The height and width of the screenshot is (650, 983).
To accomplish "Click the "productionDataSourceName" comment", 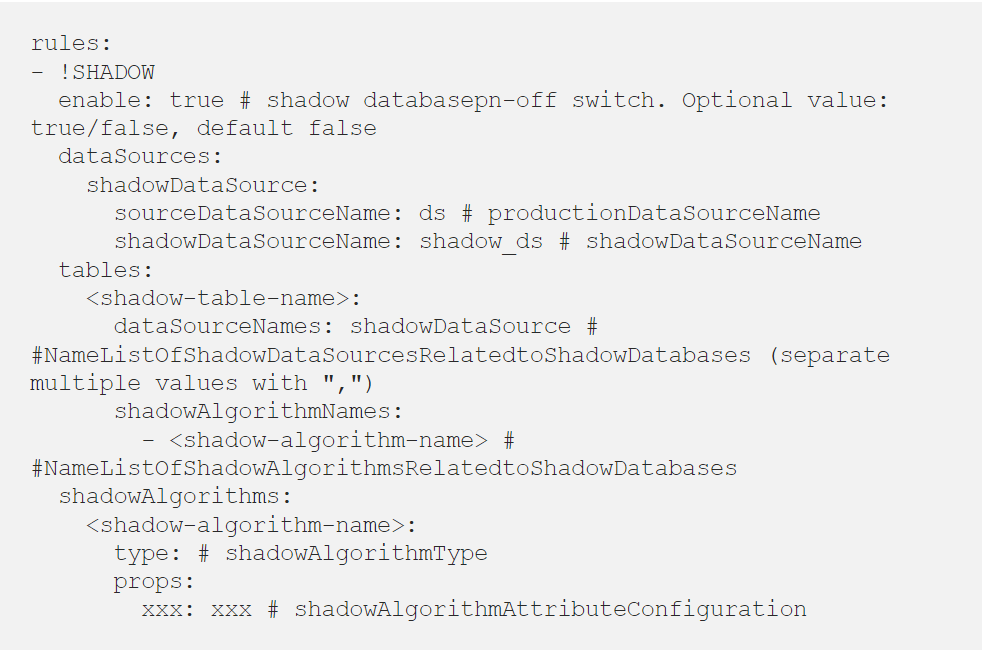I will 654,213.
